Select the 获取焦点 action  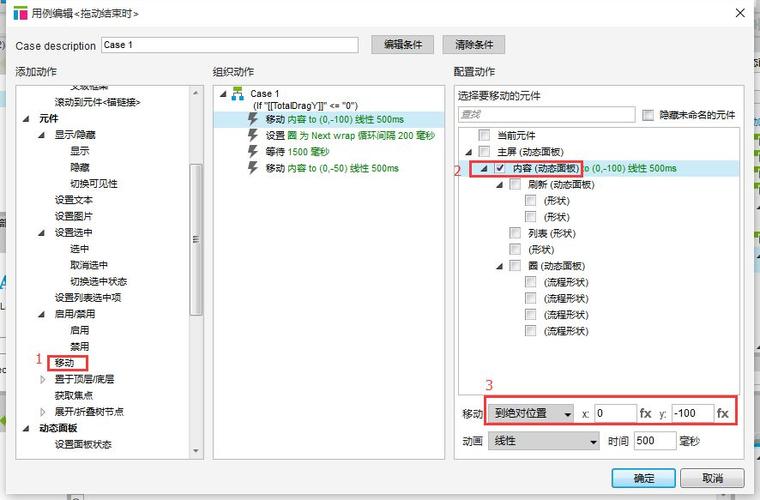click(x=73, y=395)
